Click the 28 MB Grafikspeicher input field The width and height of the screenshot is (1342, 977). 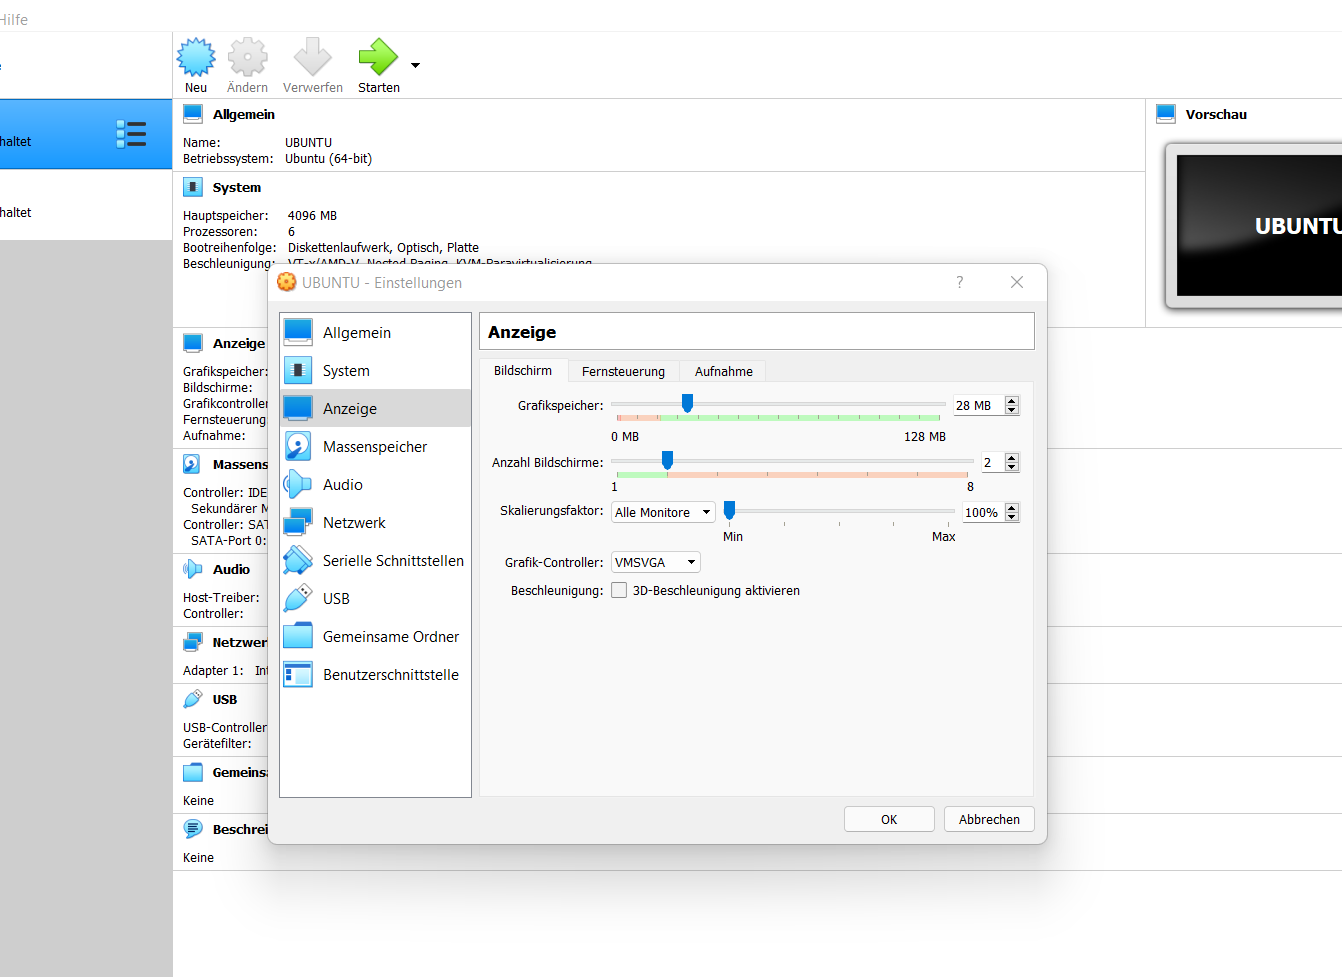[978, 405]
